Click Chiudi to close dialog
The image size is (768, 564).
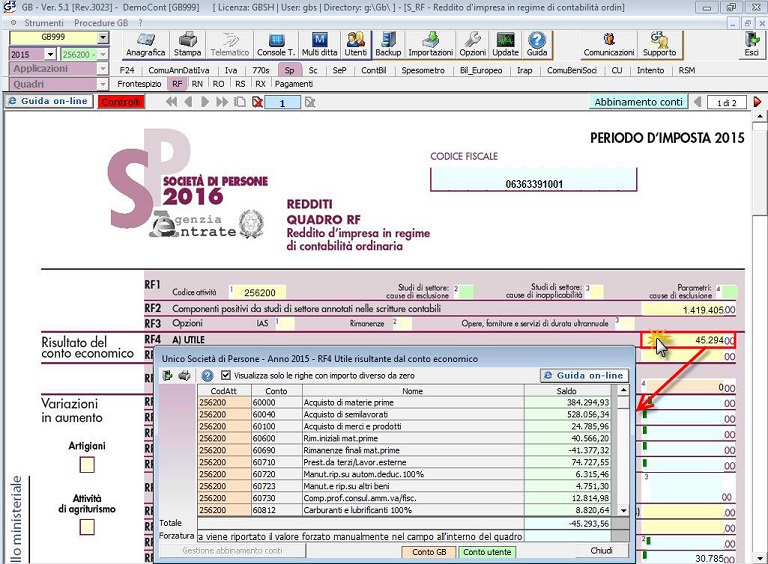[x=601, y=551]
